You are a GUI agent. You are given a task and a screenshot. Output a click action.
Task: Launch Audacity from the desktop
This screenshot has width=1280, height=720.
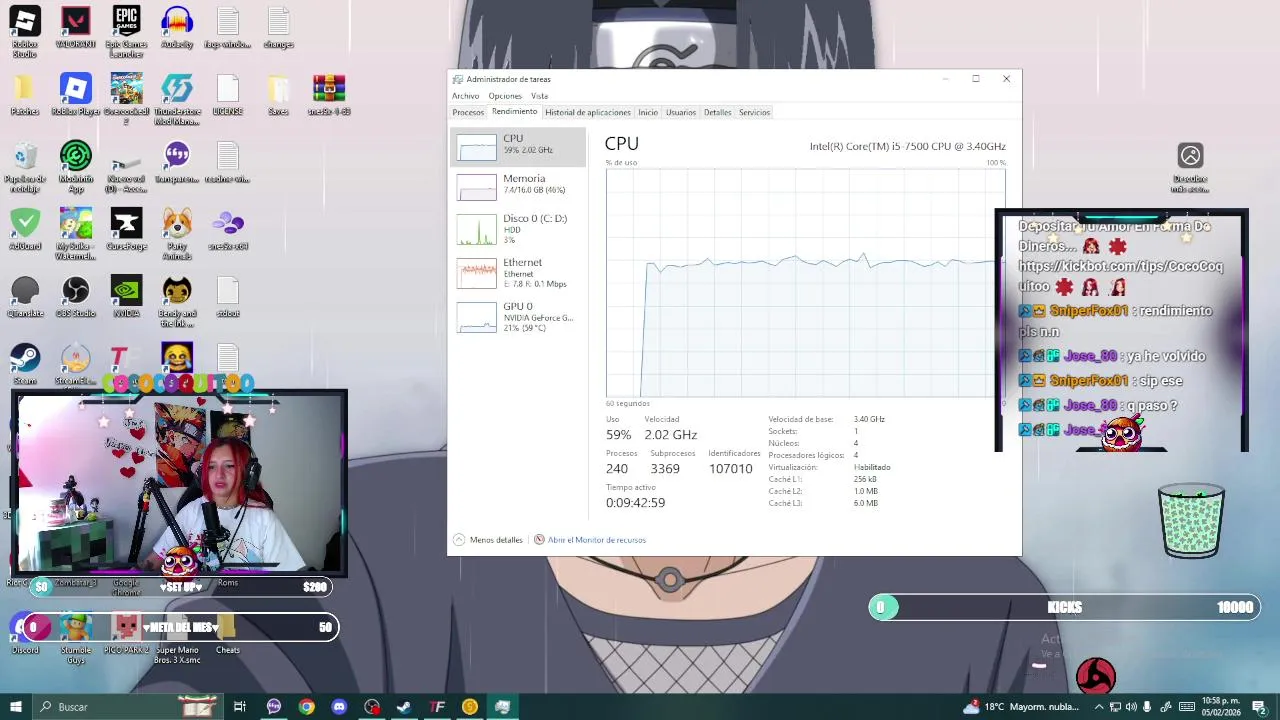[177, 28]
